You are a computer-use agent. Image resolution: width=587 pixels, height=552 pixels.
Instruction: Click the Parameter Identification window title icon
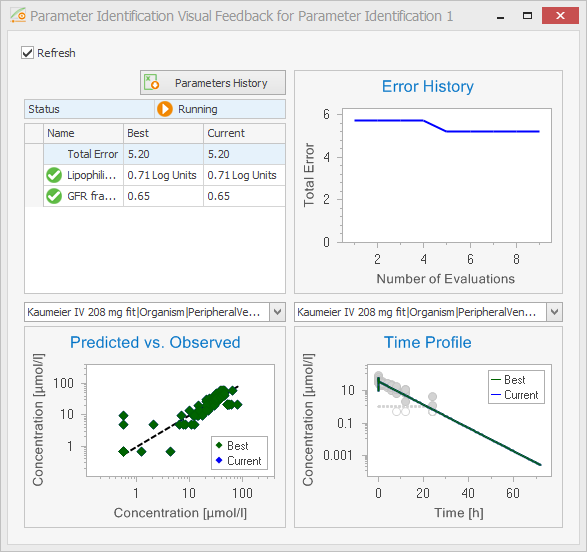[18, 15]
